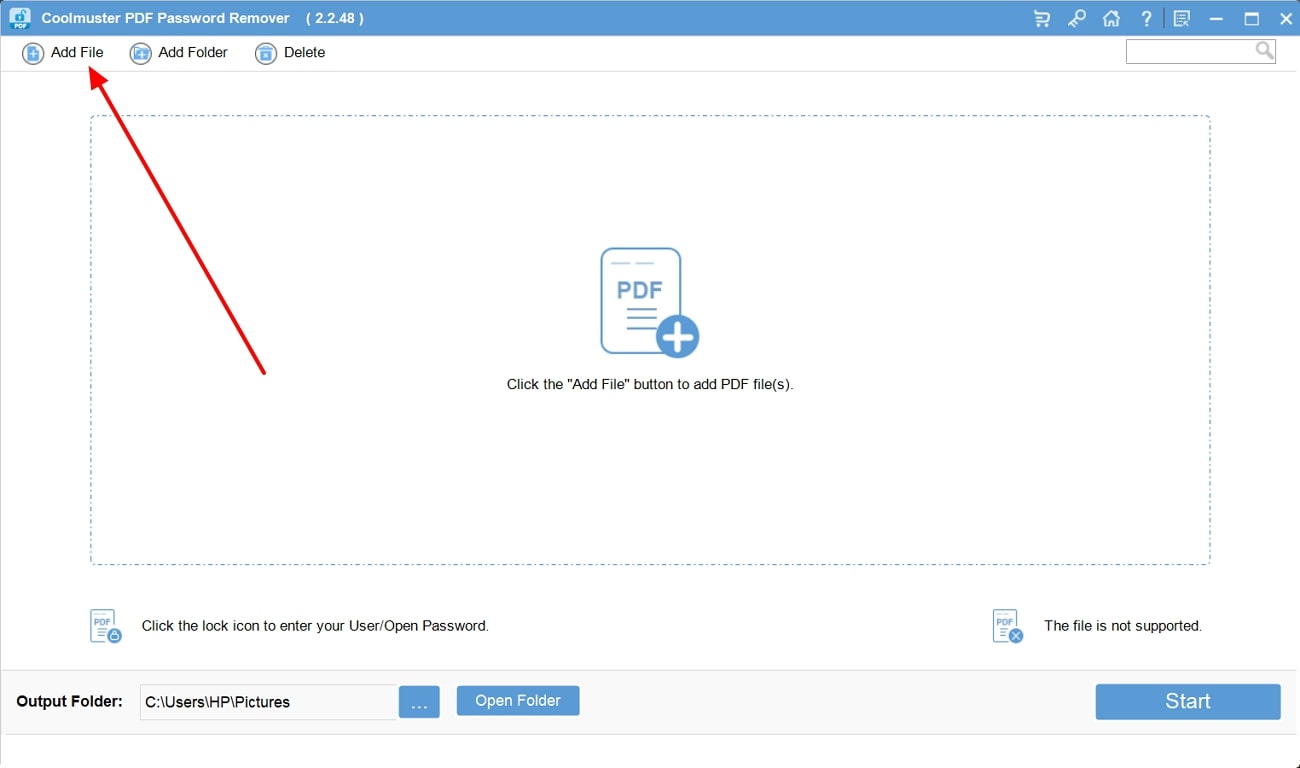Viewport: 1300px width, 768px height.
Task: Click the large PDF plus icon
Action: click(x=649, y=302)
